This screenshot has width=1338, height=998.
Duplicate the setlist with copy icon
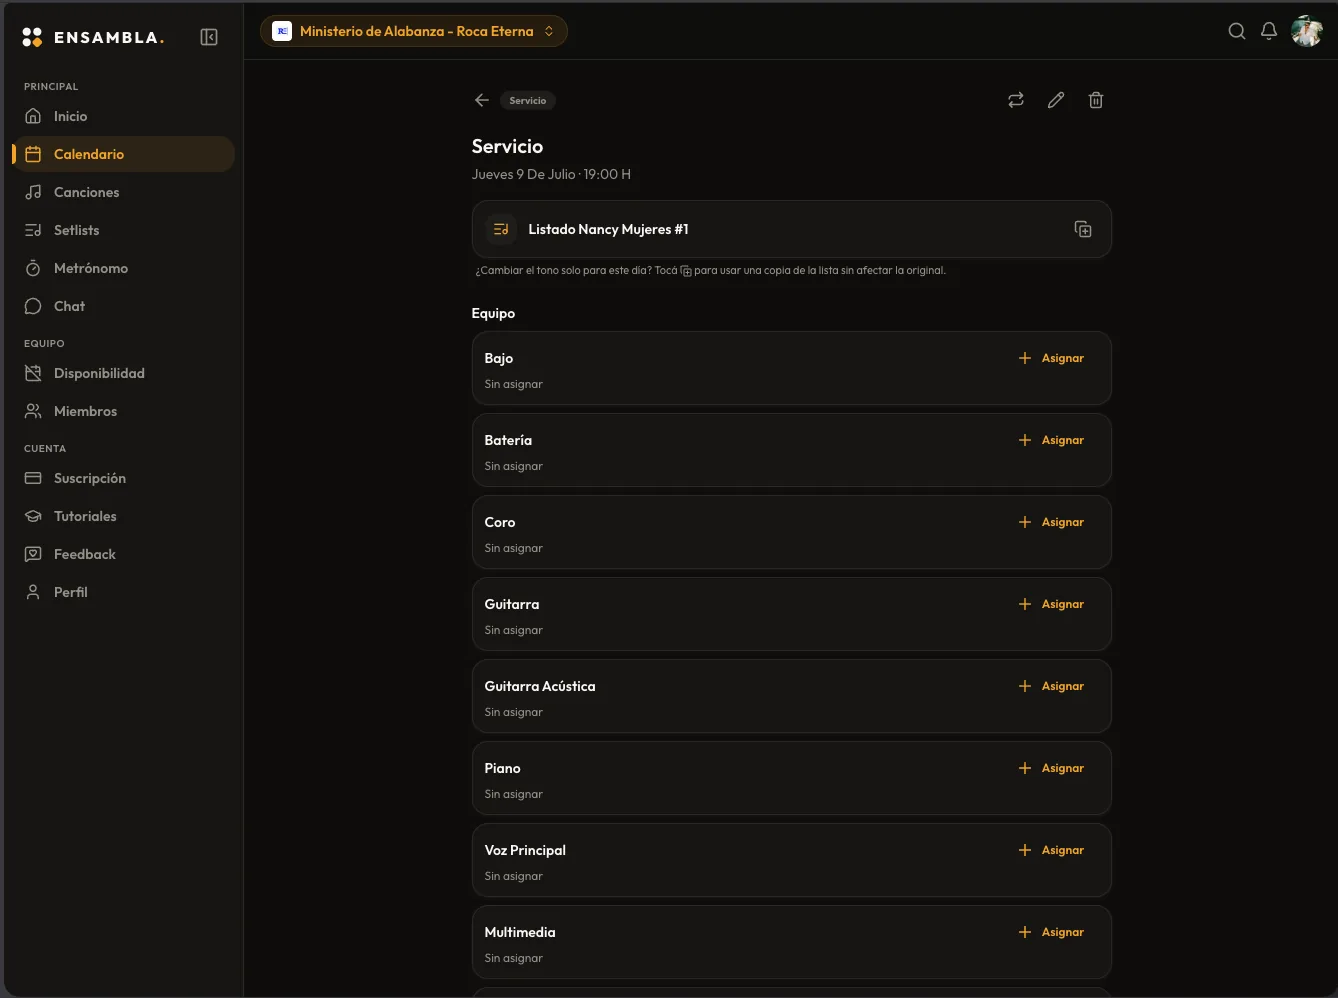click(1083, 229)
